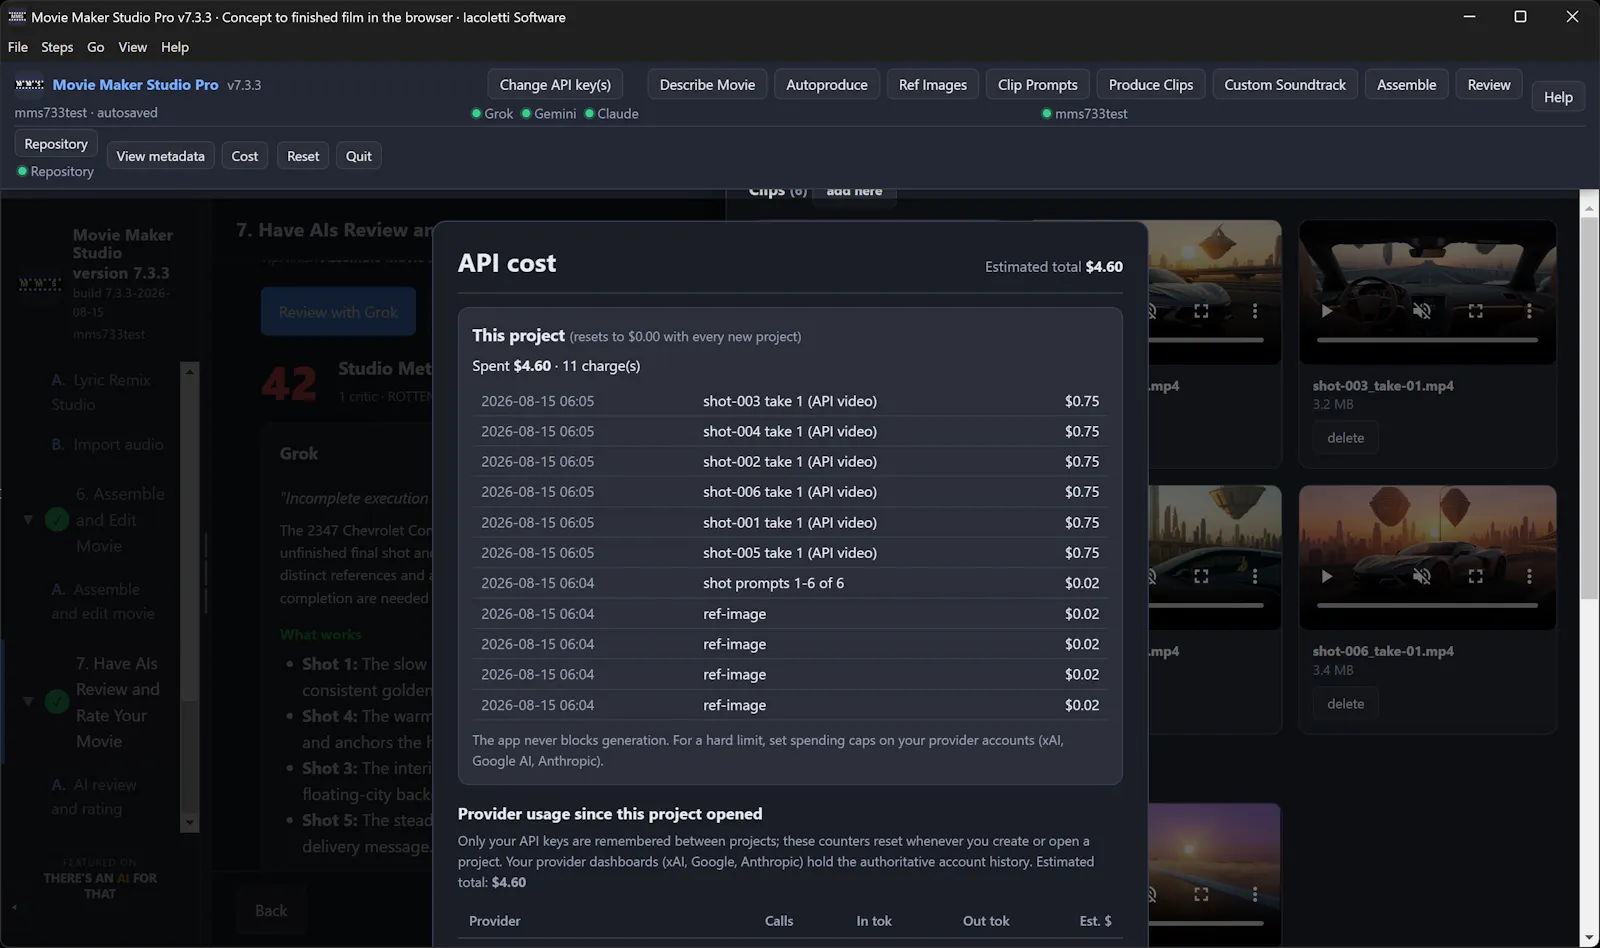Go to Describe Movie step
This screenshot has height=948, width=1600.
click(707, 85)
